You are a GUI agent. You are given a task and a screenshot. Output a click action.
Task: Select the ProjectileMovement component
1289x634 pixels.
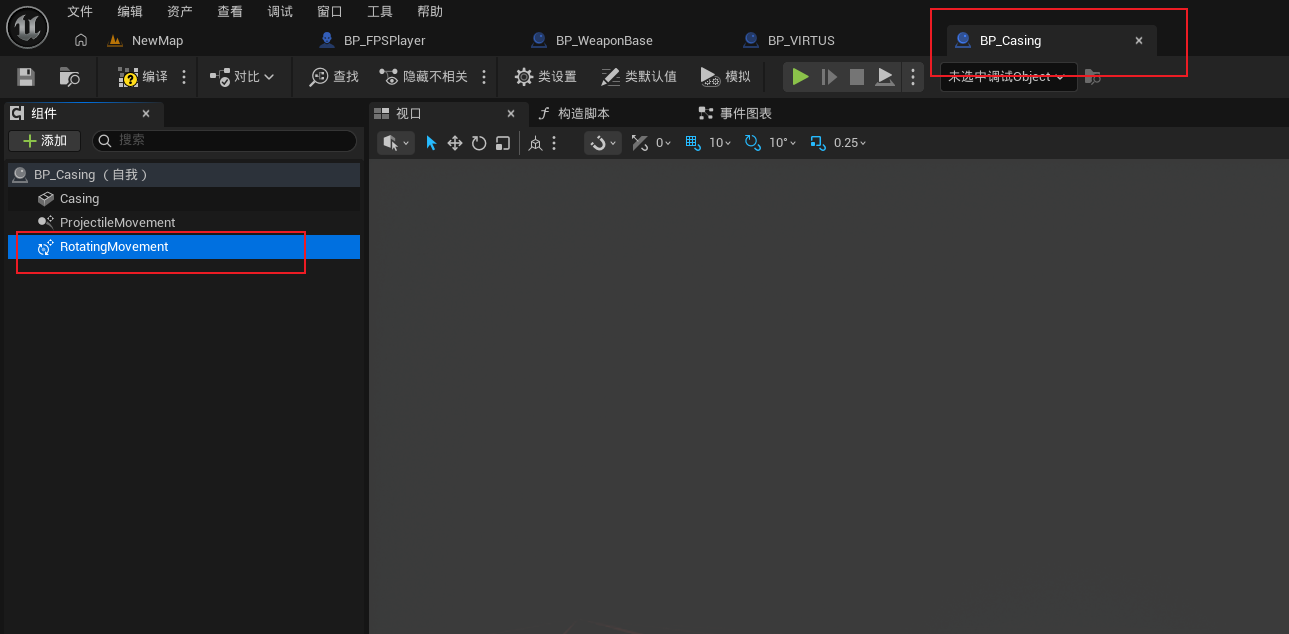point(184,223)
